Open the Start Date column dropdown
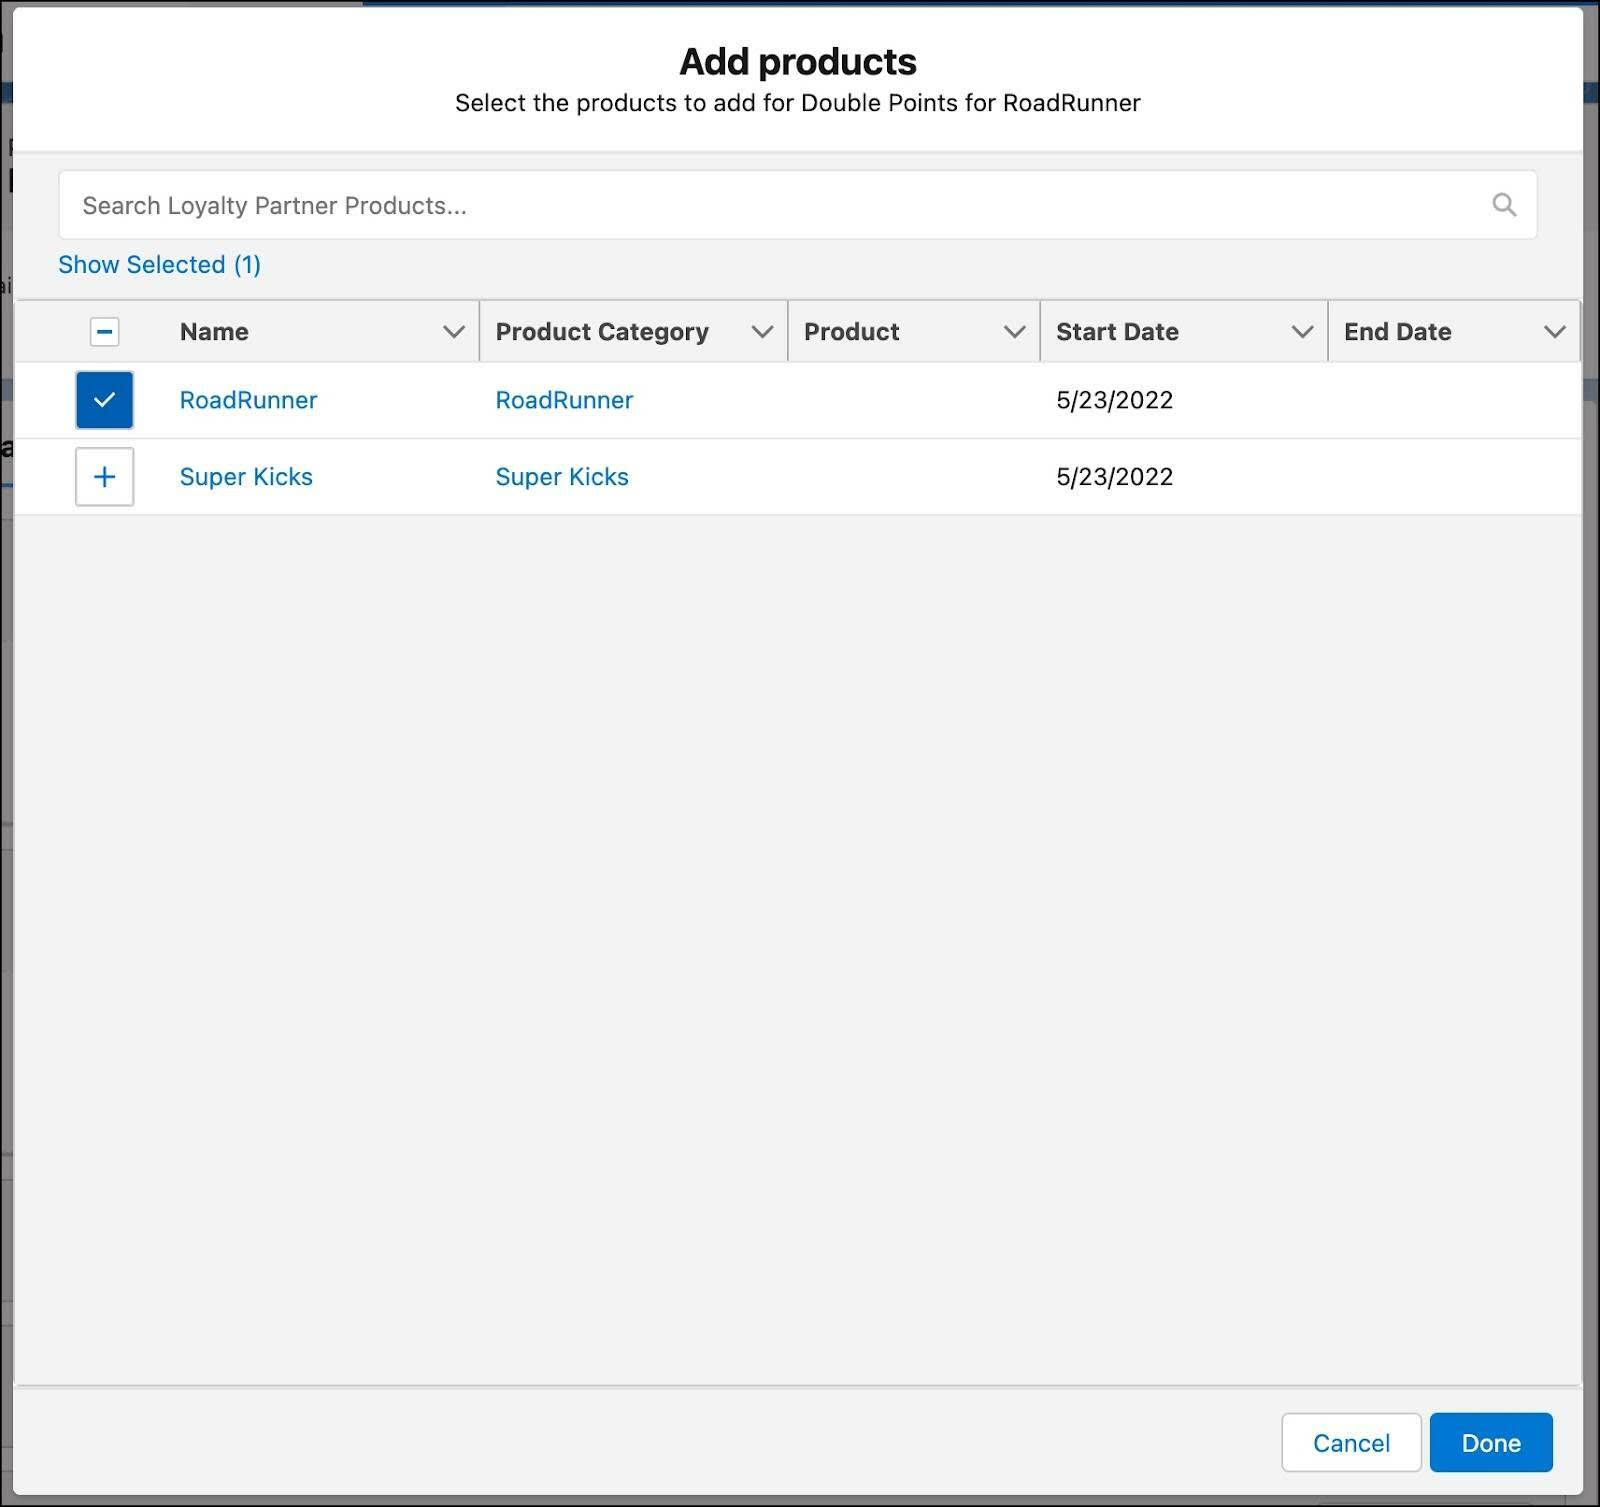1600x1507 pixels. tap(1302, 331)
